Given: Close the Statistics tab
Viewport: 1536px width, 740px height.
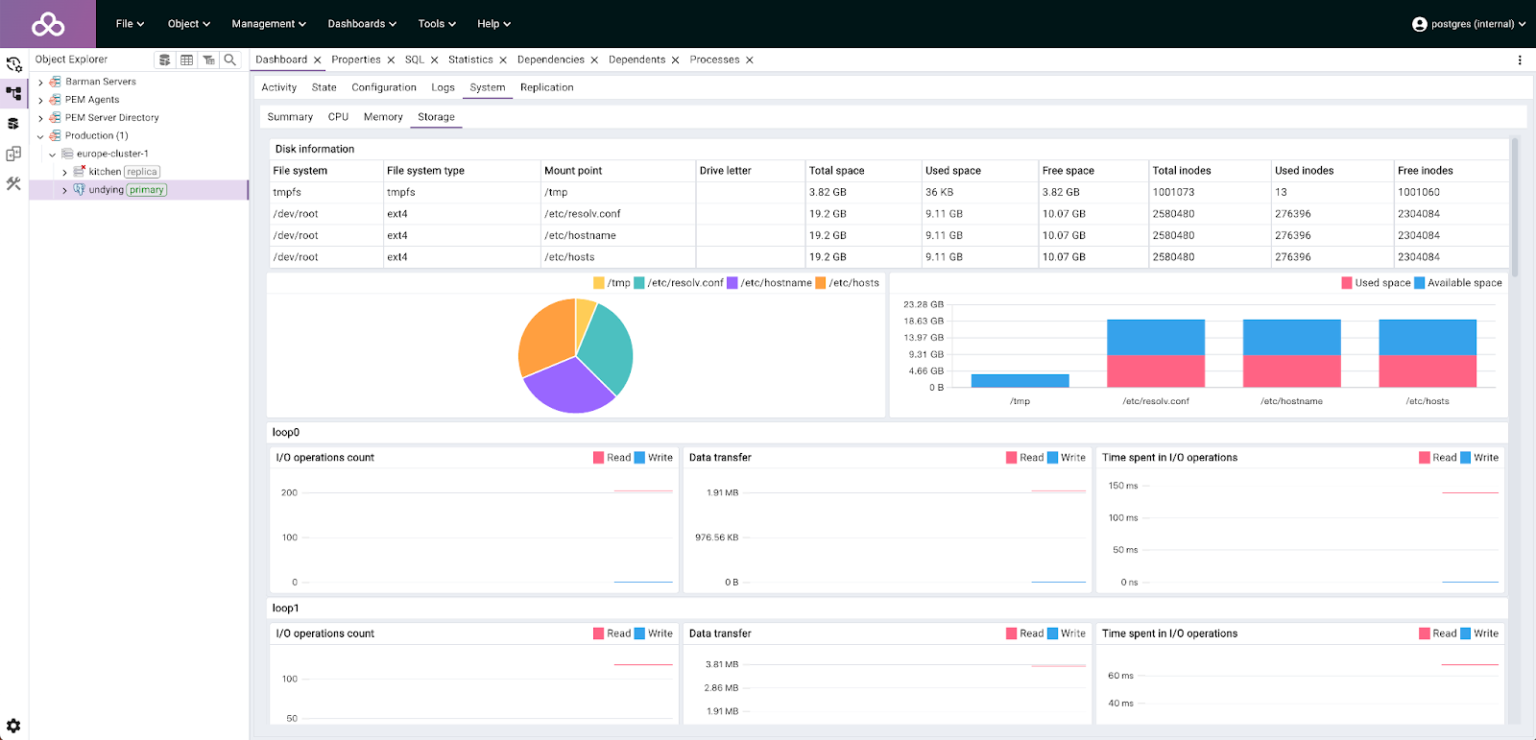Looking at the screenshot, I should pyautogui.click(x=503, y=60).
